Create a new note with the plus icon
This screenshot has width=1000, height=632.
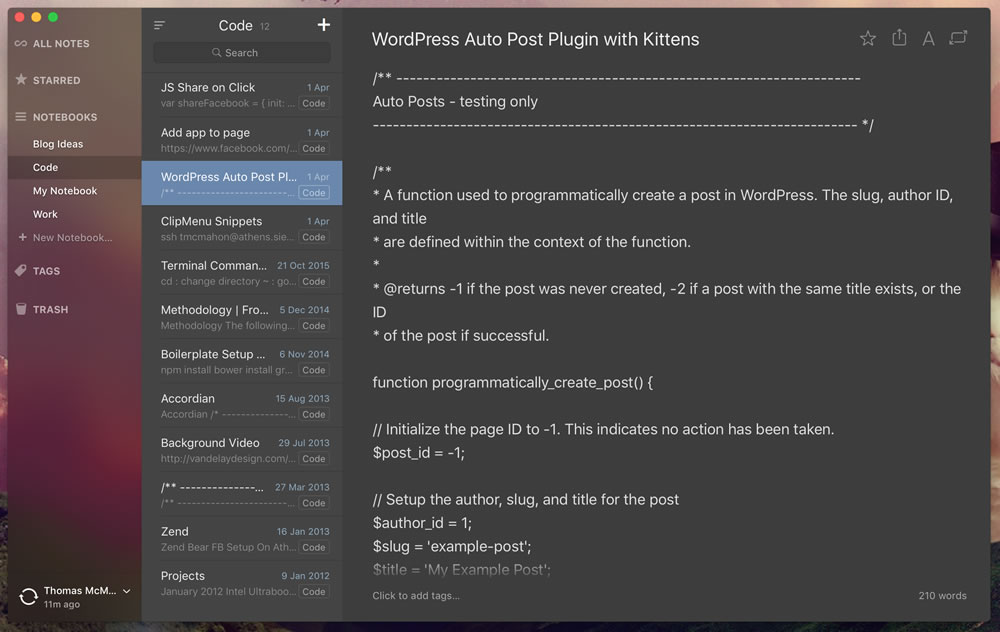tap(320, 24)
